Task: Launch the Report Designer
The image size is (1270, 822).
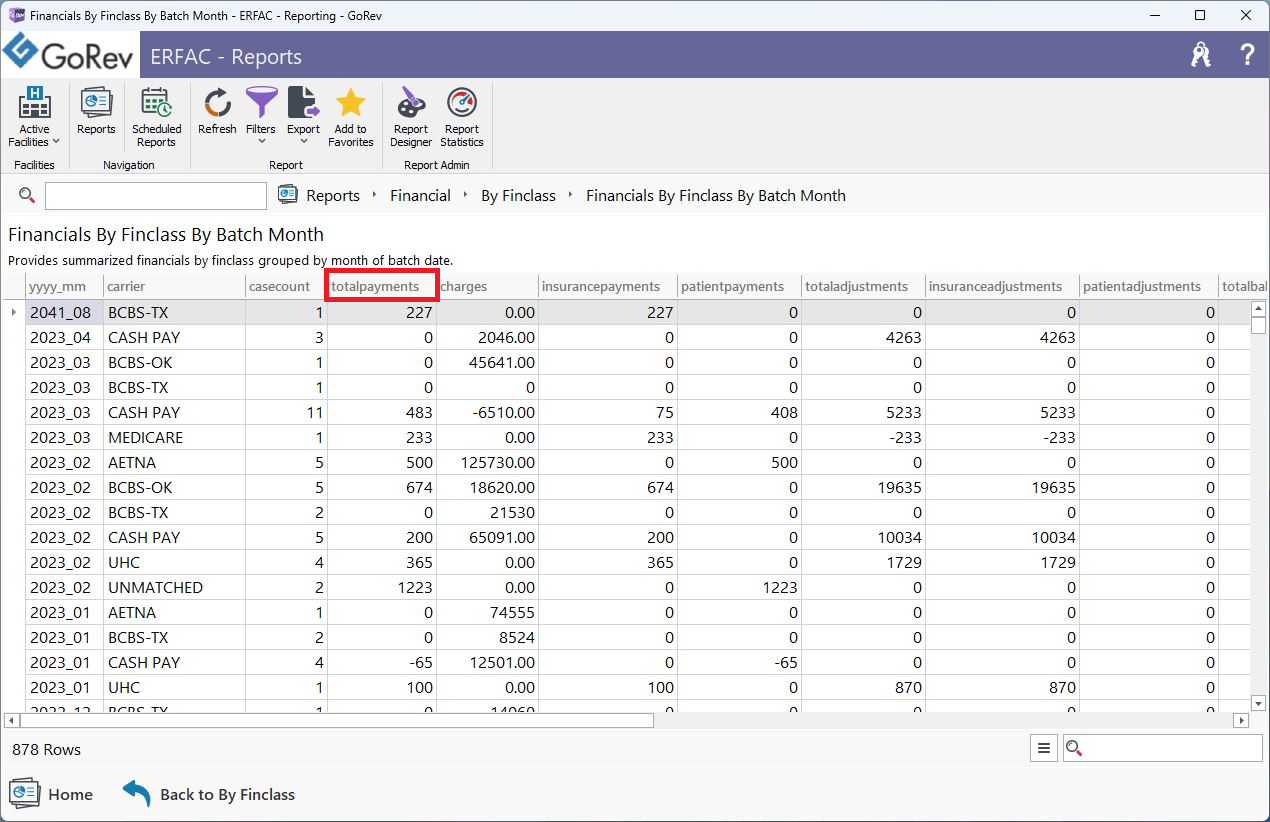Action: tap(411, 117)
